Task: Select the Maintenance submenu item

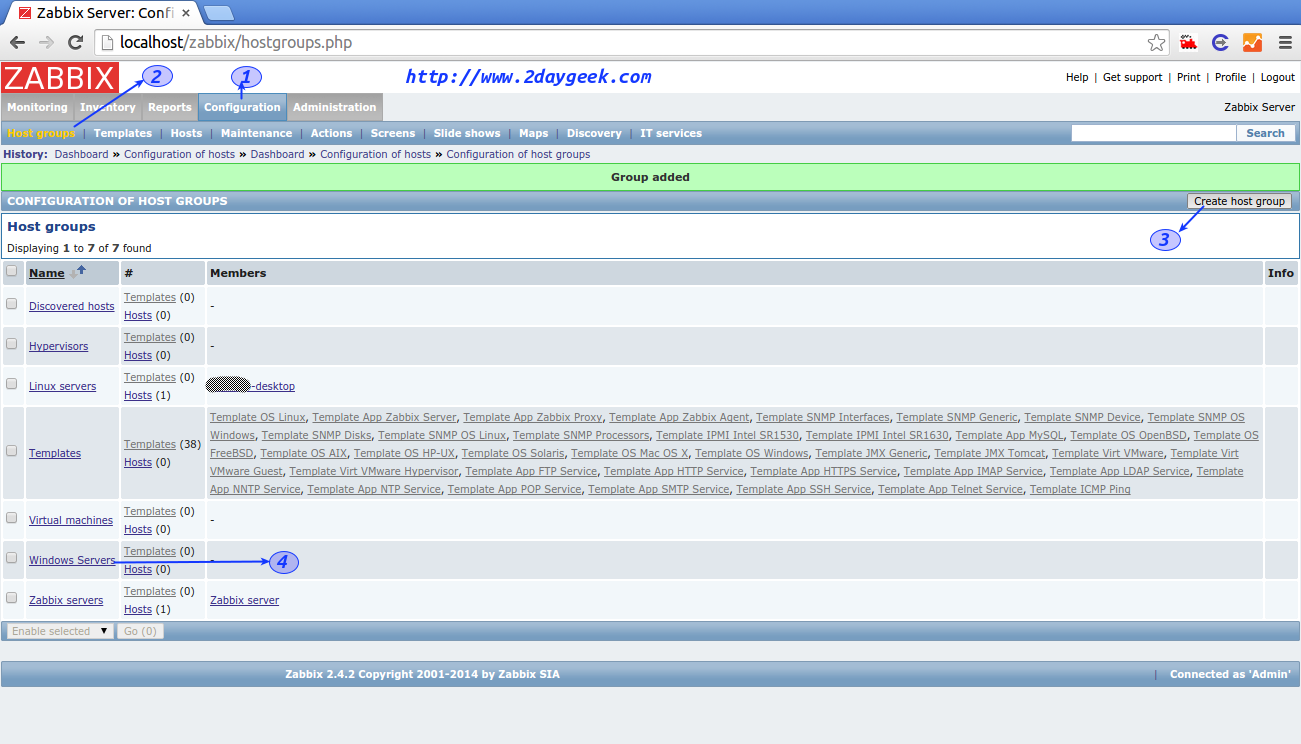Action: (x=257, y=133)
